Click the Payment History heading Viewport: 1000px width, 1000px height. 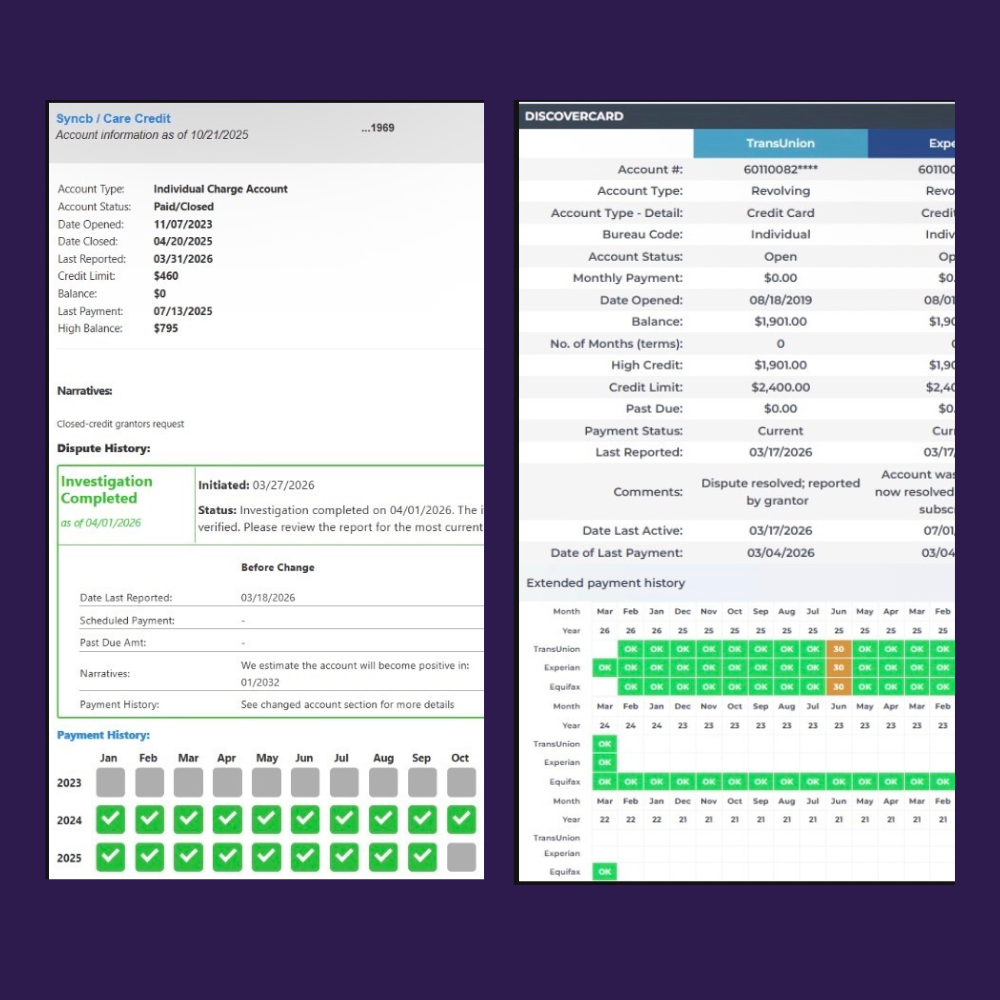tap(103, 735)
